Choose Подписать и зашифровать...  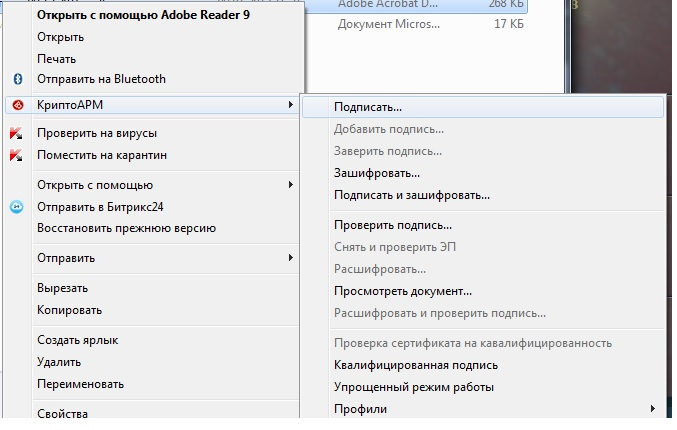[412, 195]
